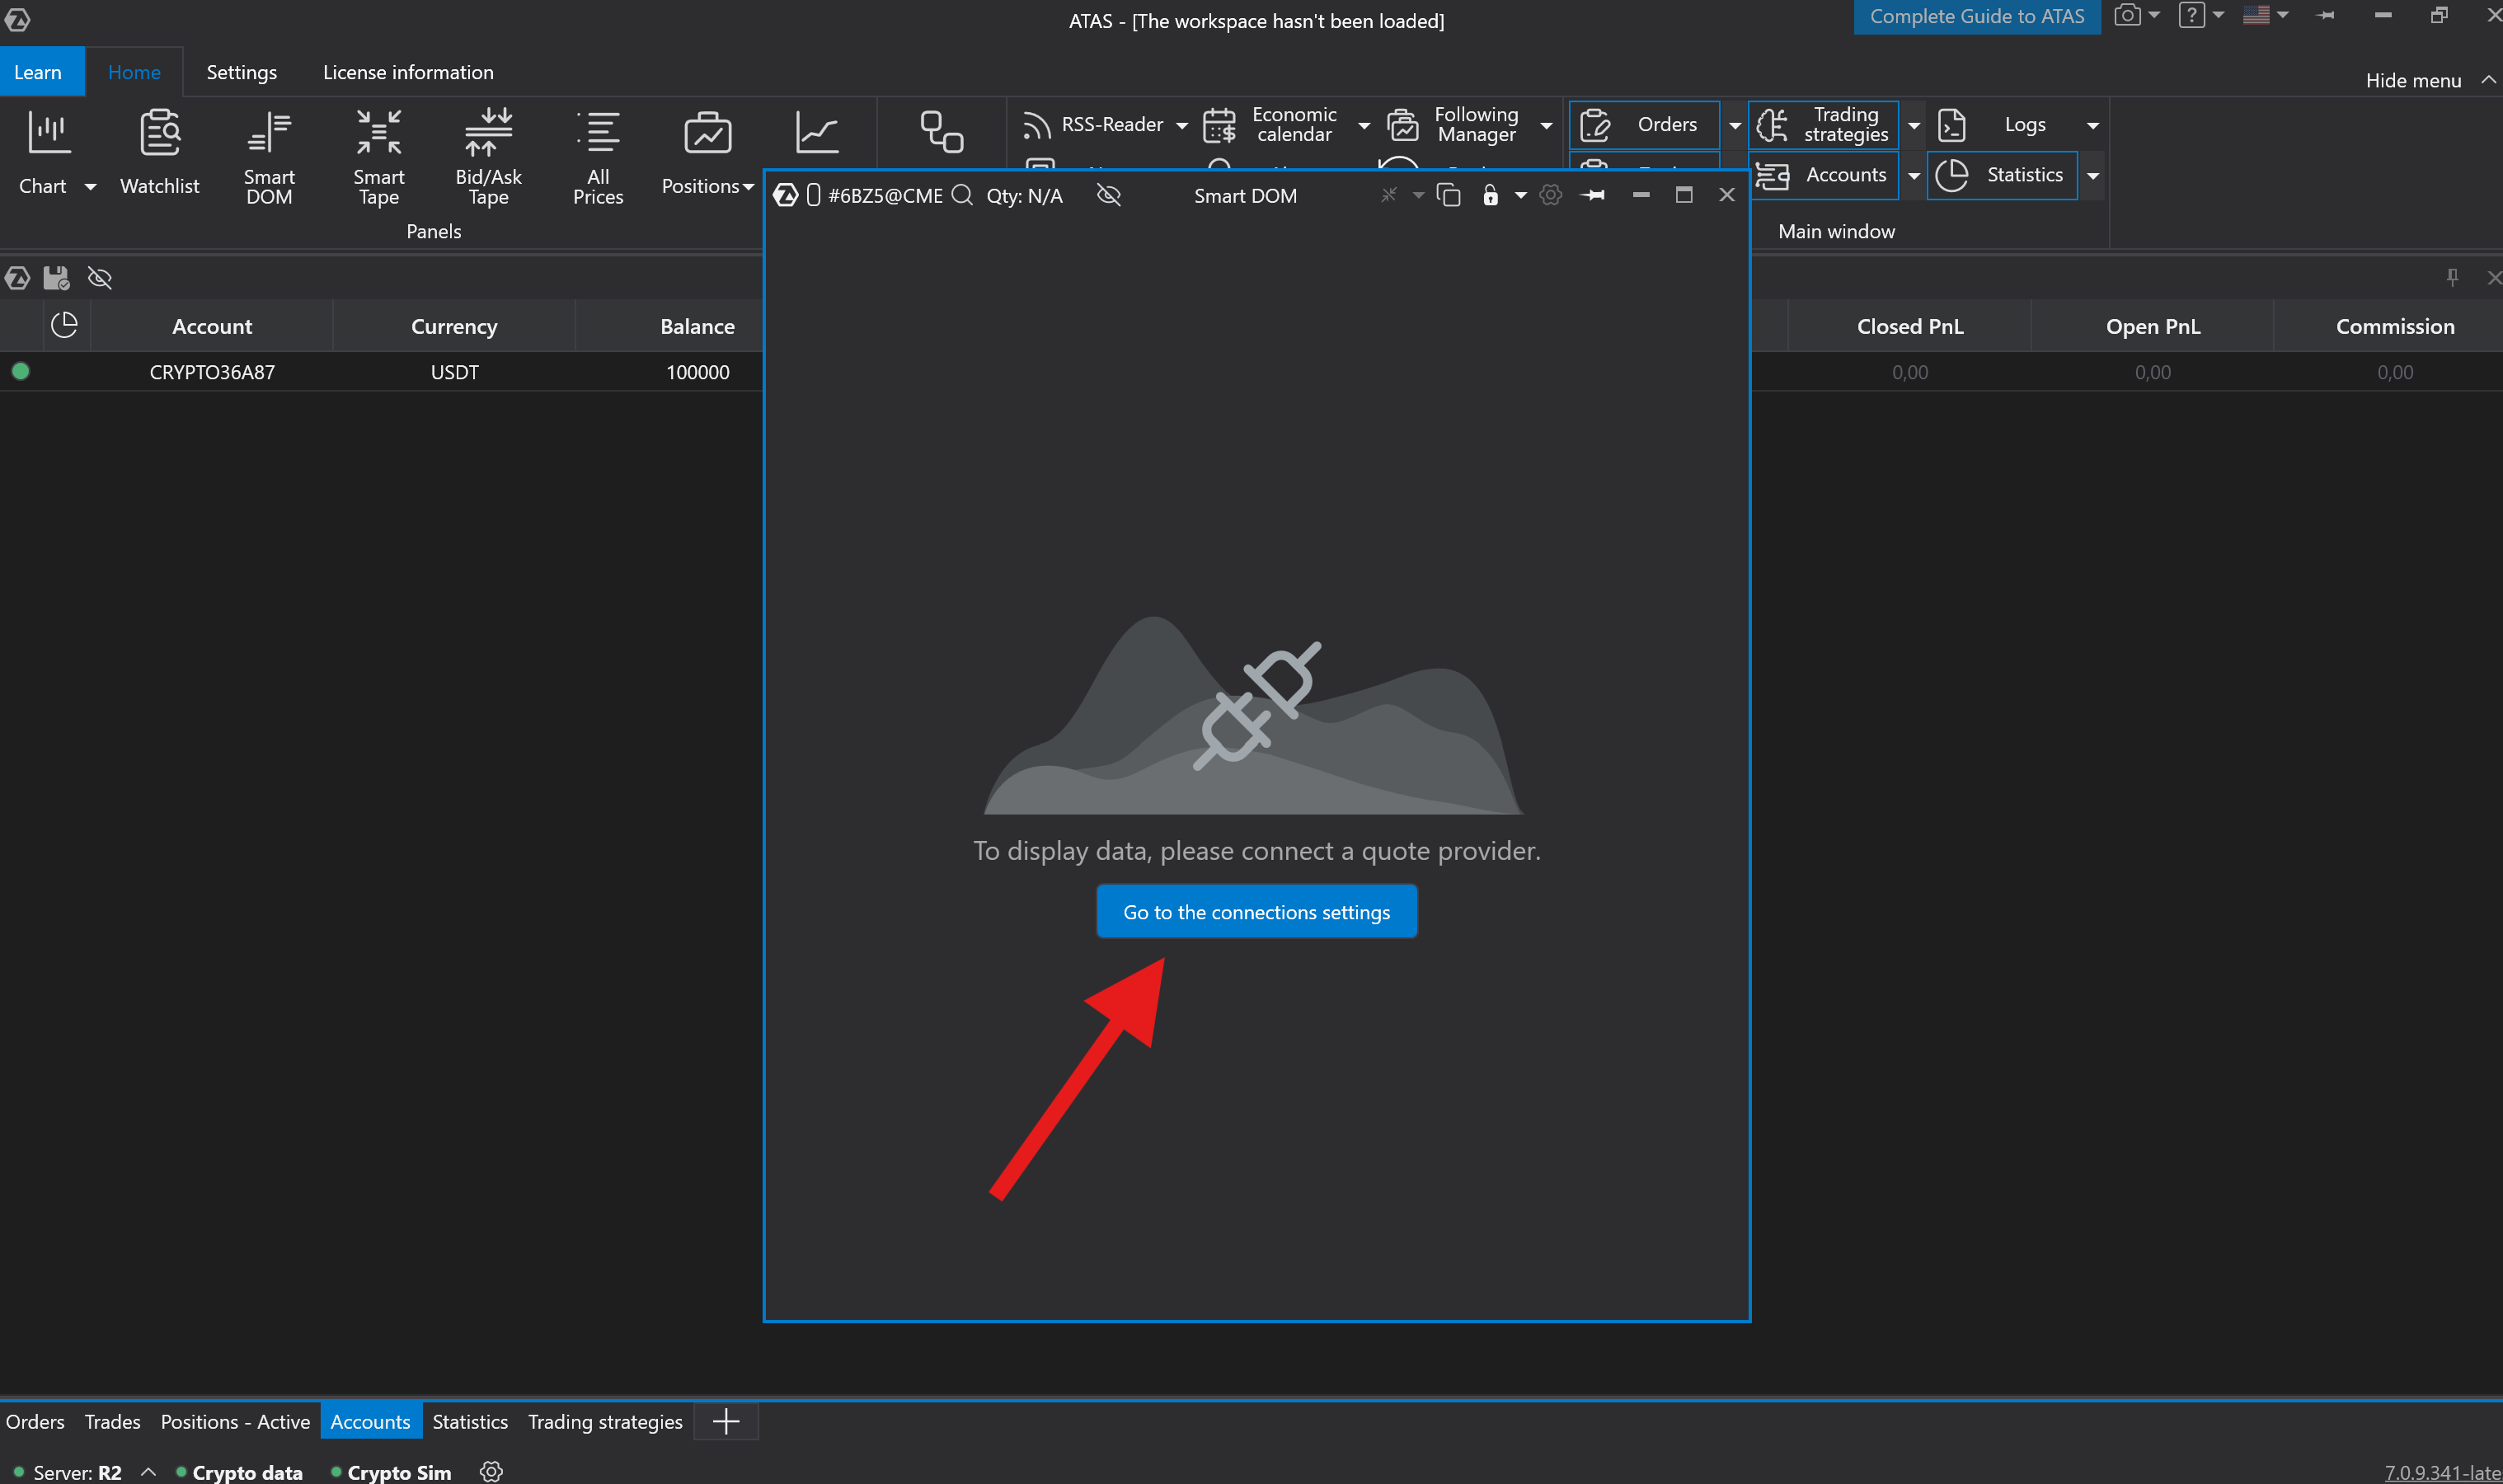Expand the Chart dropdown arrow
This screenshot has height=1484, width=2503.
pyautogui.click(x=90, y=187)
